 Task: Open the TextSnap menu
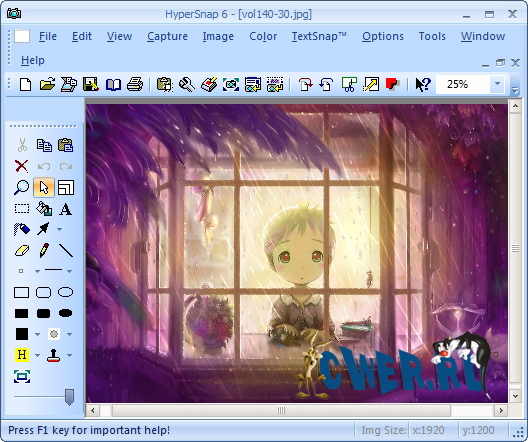(x=319, y=36)
